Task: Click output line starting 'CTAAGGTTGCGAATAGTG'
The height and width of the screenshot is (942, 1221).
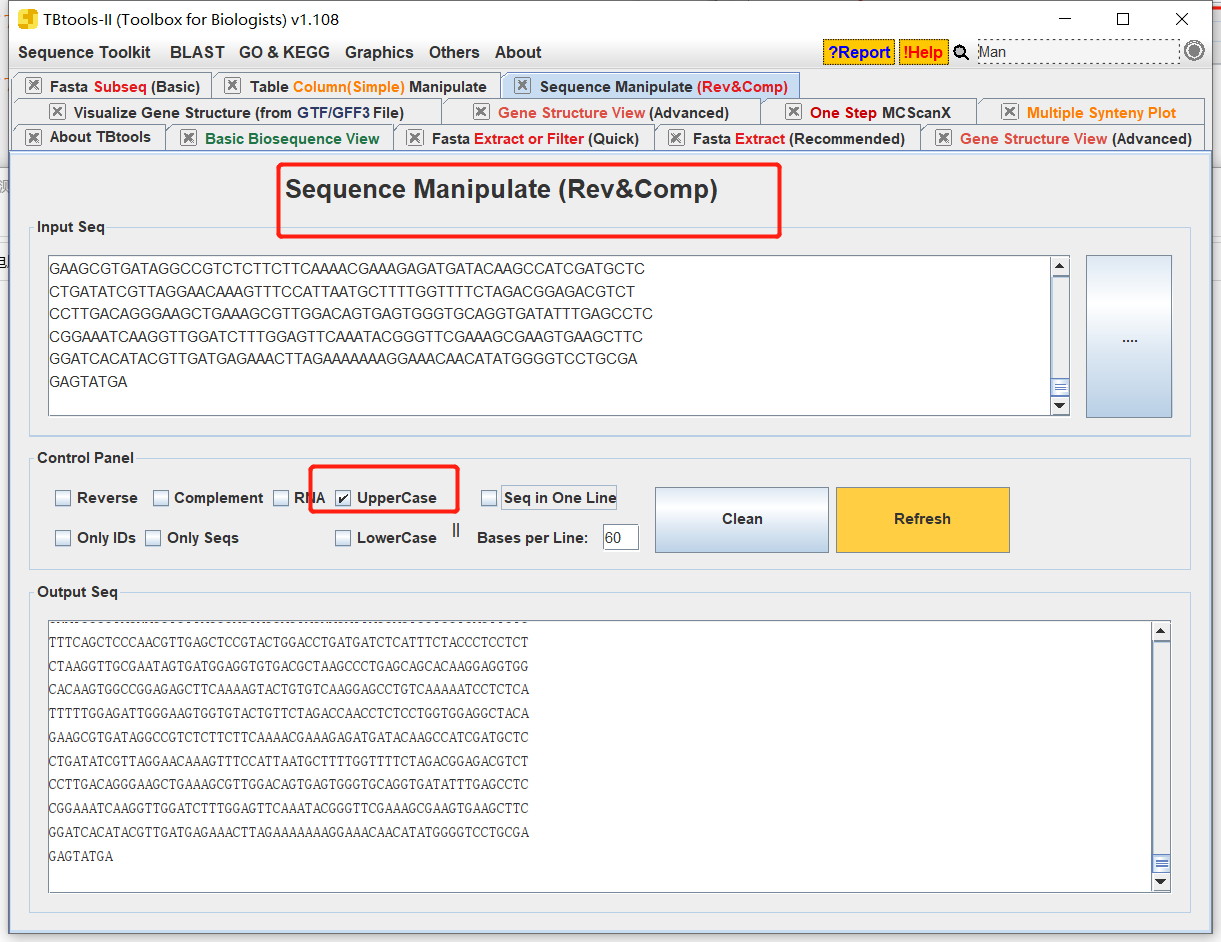Action: [289, 666]
